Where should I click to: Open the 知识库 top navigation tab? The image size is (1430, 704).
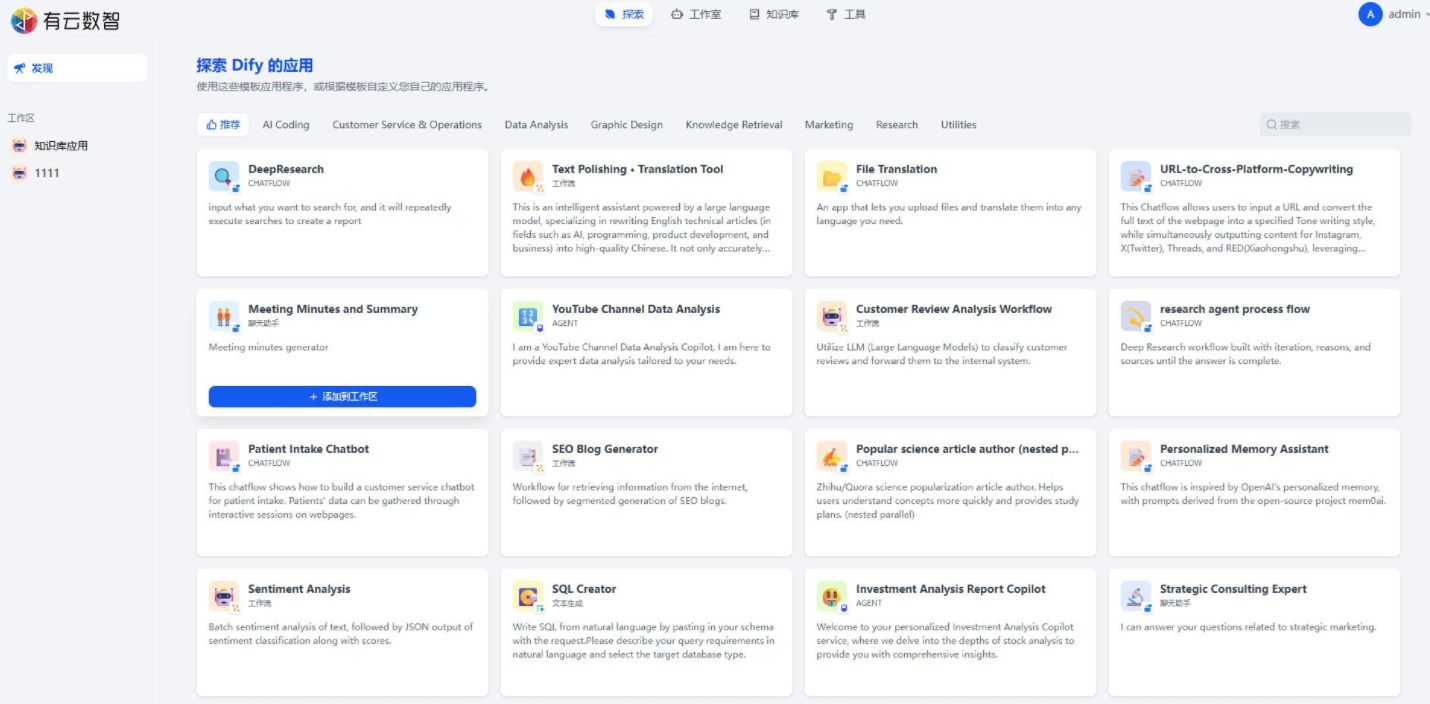tap(774, 14)
